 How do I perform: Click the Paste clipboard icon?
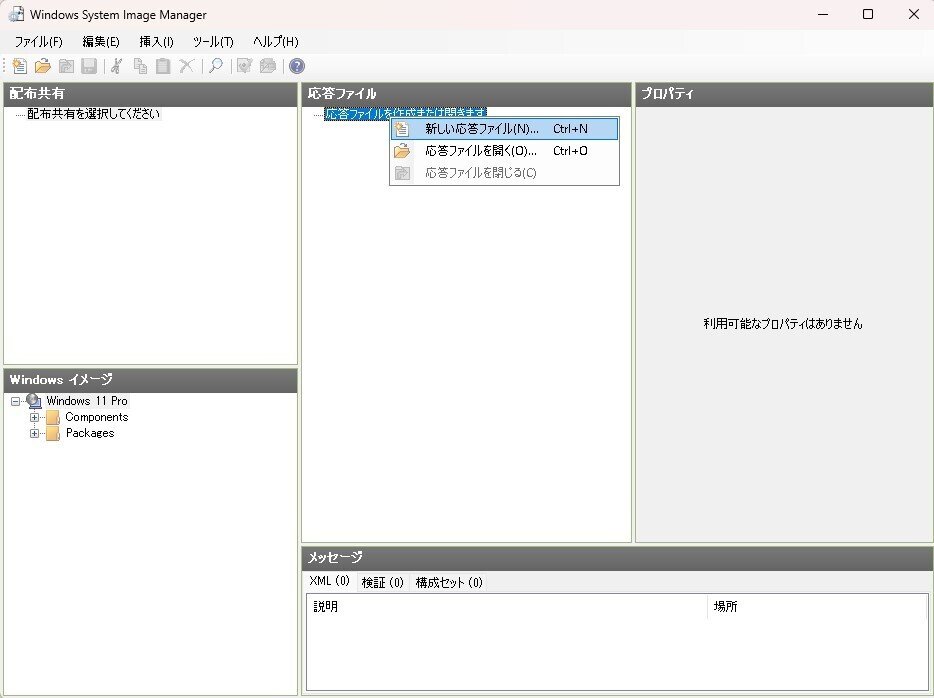[x=163, y=66]
